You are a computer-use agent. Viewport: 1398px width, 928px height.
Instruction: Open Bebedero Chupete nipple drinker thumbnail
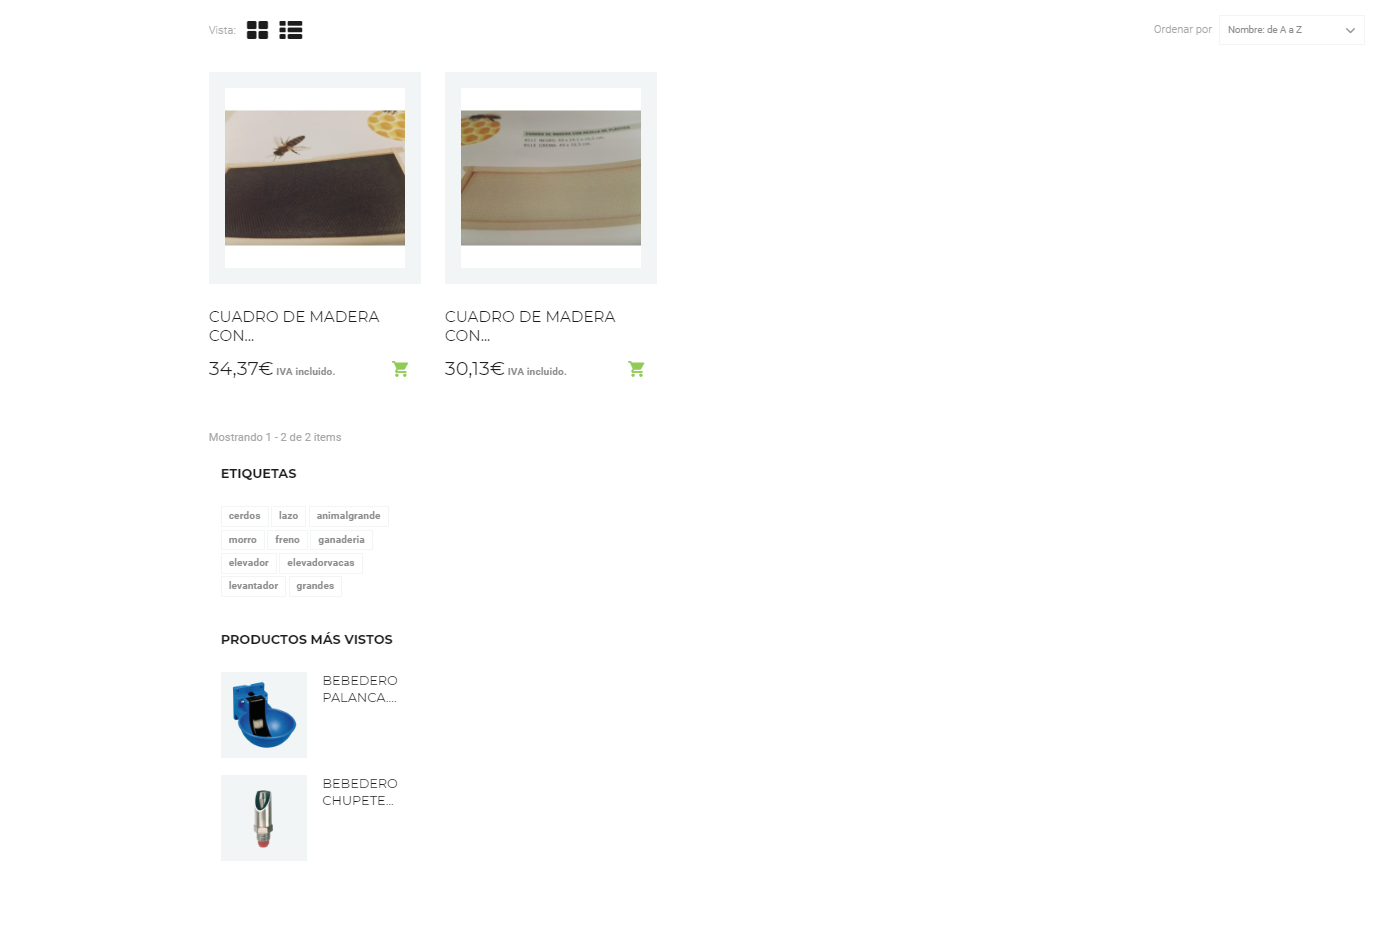(x=264, y=818)
